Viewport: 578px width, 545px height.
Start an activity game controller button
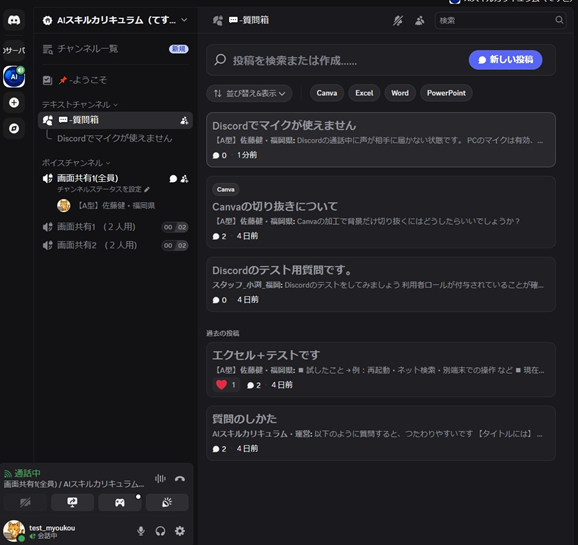pyautogui.click(x=120, y=503)
